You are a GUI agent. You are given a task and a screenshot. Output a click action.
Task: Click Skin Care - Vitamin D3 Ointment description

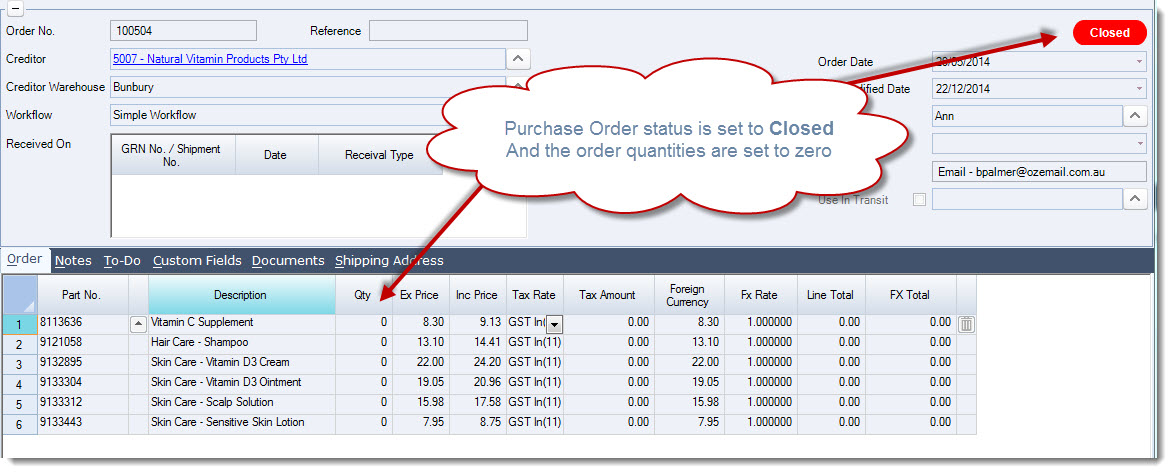(241, 383)
